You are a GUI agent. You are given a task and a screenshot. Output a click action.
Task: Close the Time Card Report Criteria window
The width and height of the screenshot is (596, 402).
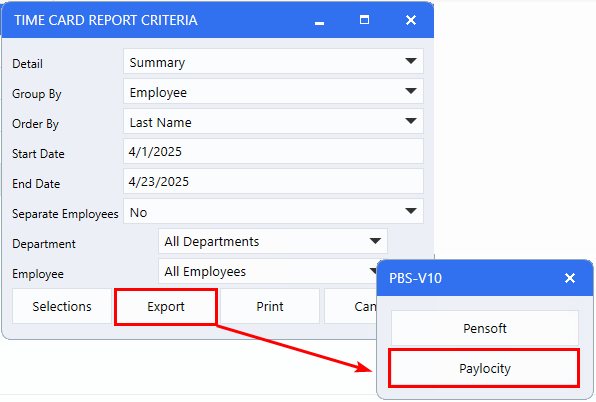(411, 20)
